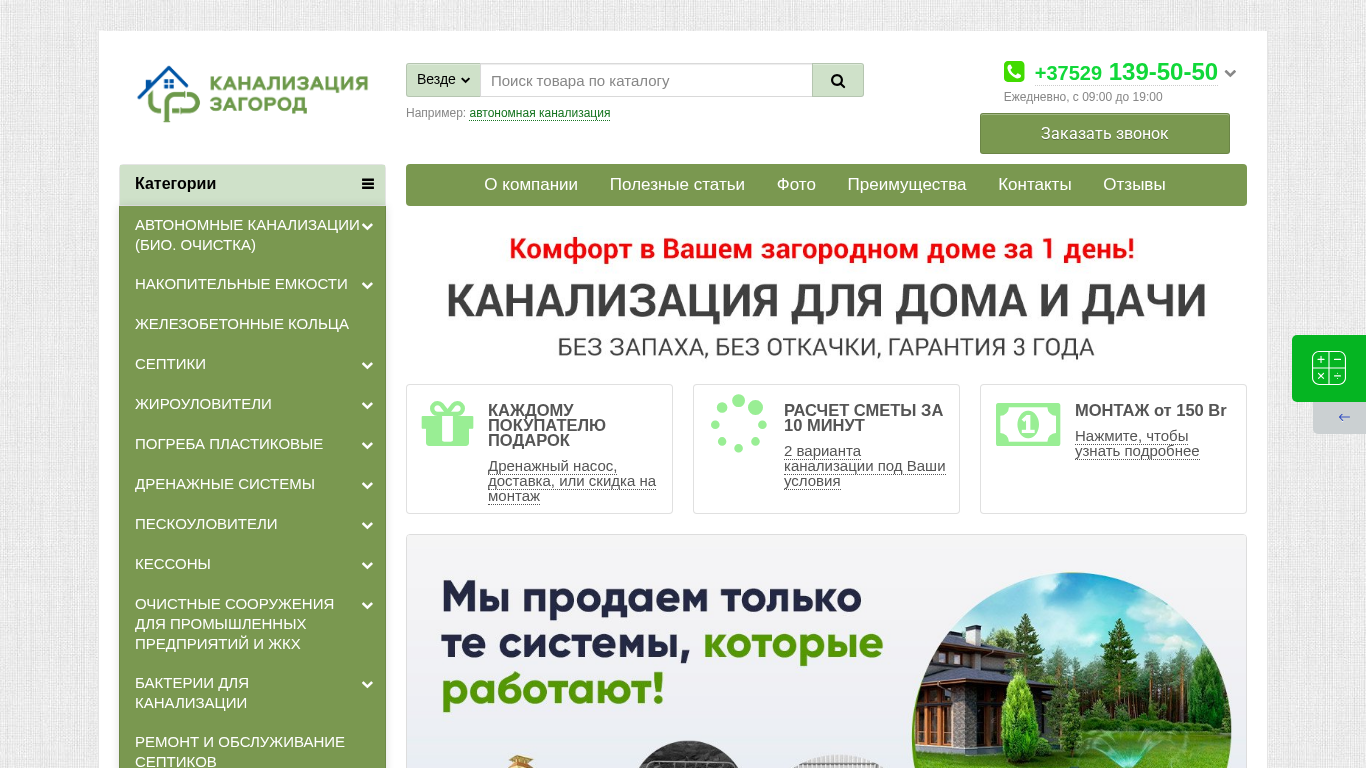Click the green phone icon
The width and height of the screenshot is (1366, 768).
point(1014,72)
